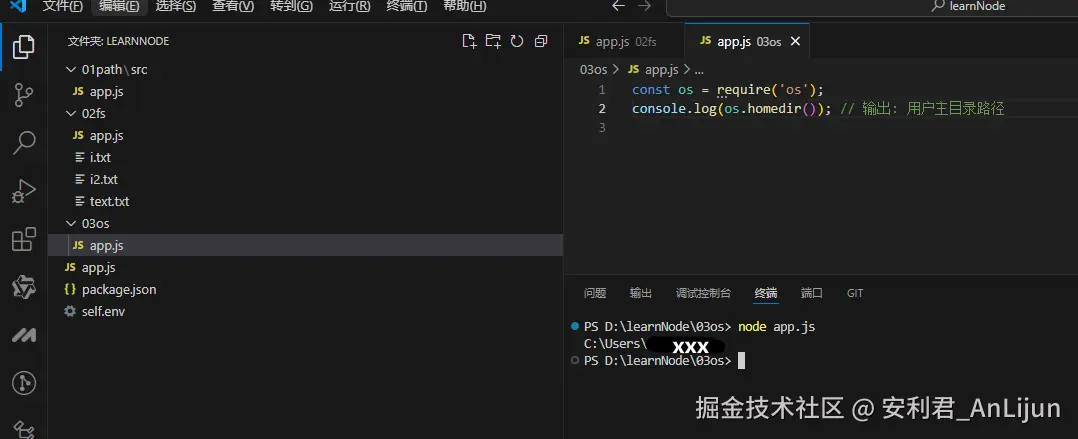The height and width of the screenshot is (439, 1078).
Task: Switch to the 端口 panel tab
Action: point(812,293)
